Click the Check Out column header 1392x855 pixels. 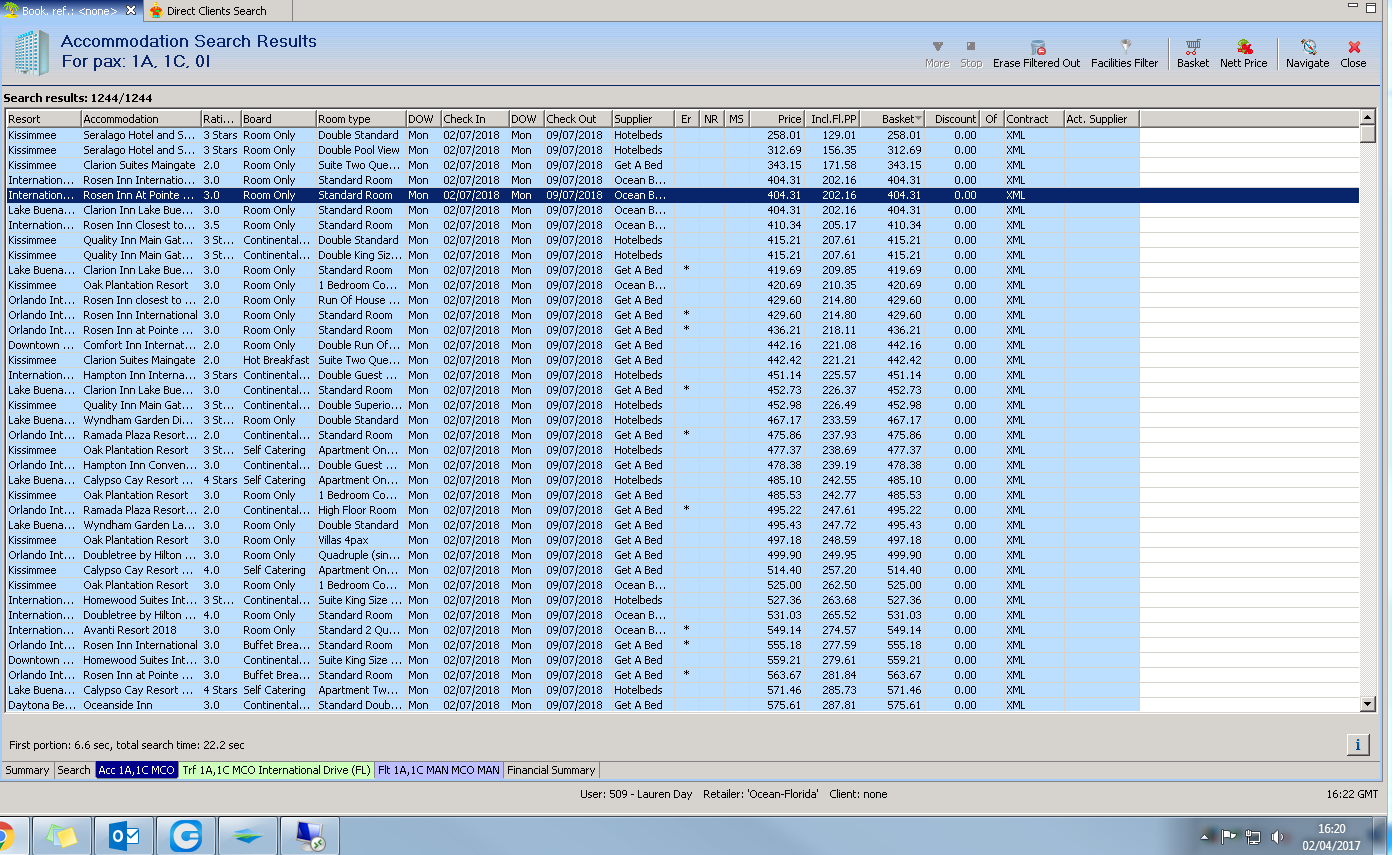point(578,119)
